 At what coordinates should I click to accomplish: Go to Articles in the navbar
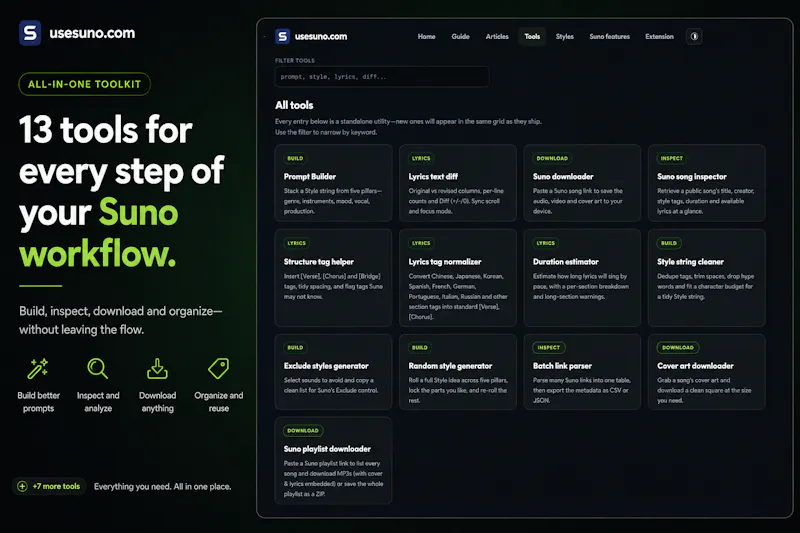point(497,36)
